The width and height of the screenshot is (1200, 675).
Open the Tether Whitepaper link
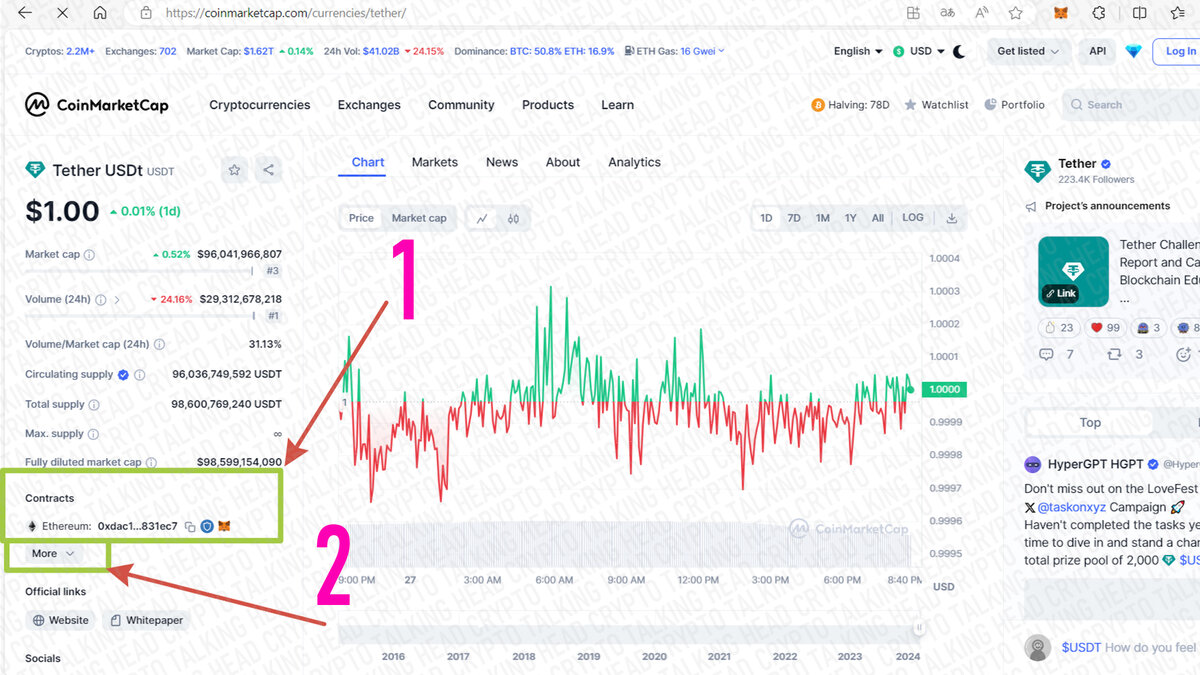pos(147,620)
